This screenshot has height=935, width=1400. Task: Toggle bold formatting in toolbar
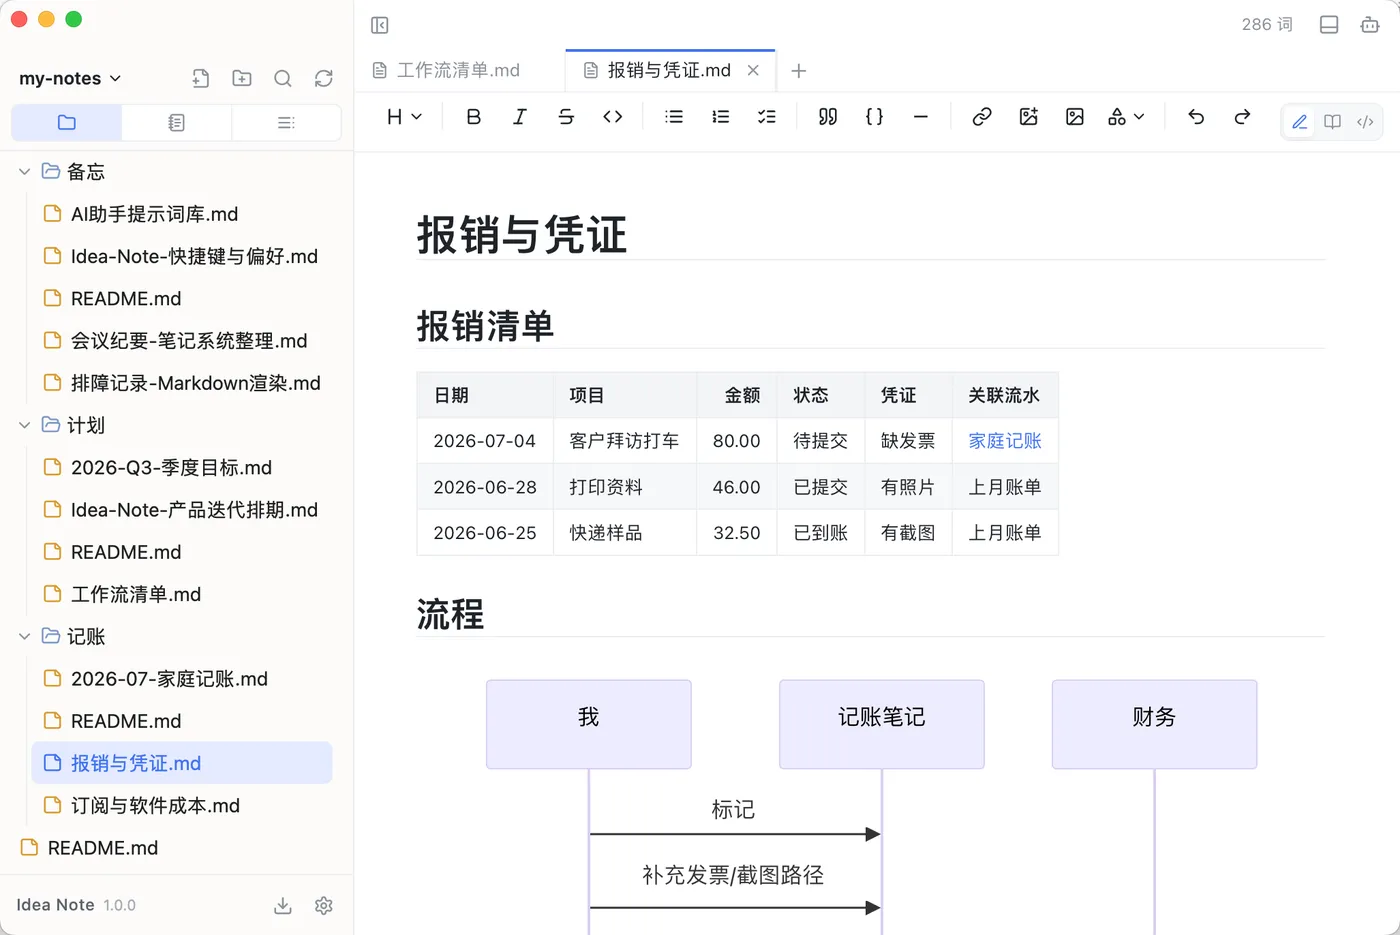474,117
